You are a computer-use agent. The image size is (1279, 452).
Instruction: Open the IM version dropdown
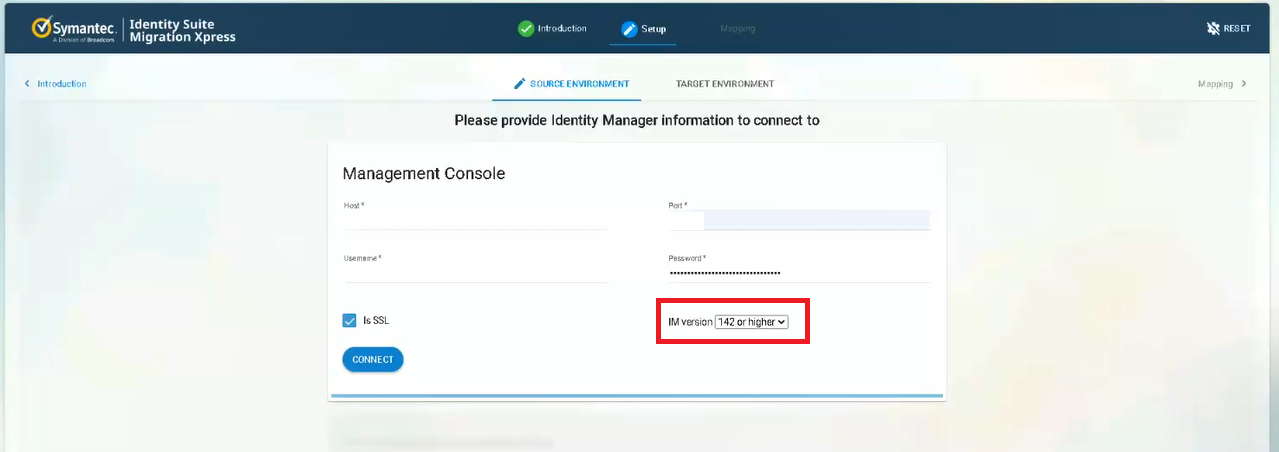752,322
